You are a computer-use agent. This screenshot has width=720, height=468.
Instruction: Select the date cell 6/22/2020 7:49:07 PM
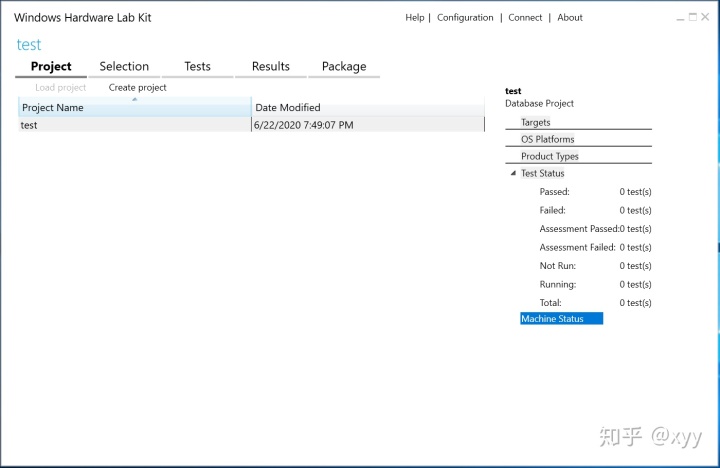304,125
